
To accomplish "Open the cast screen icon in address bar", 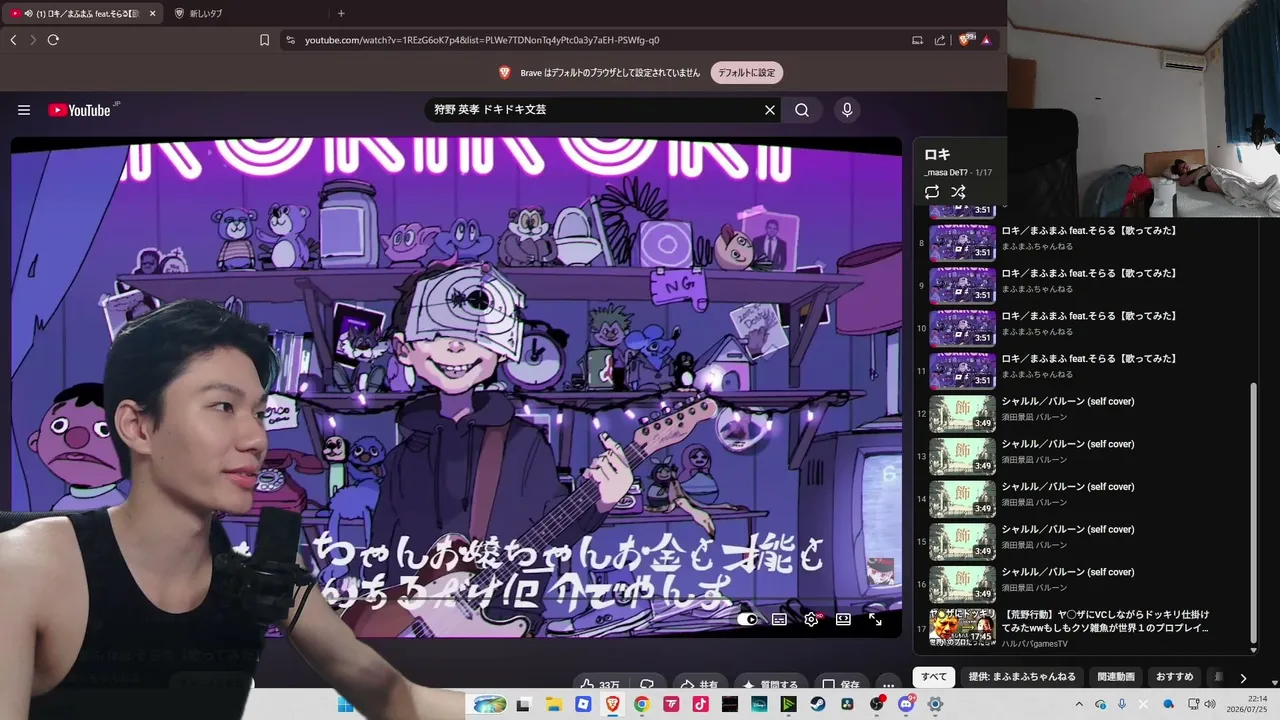I will click(x=917, y=40).
